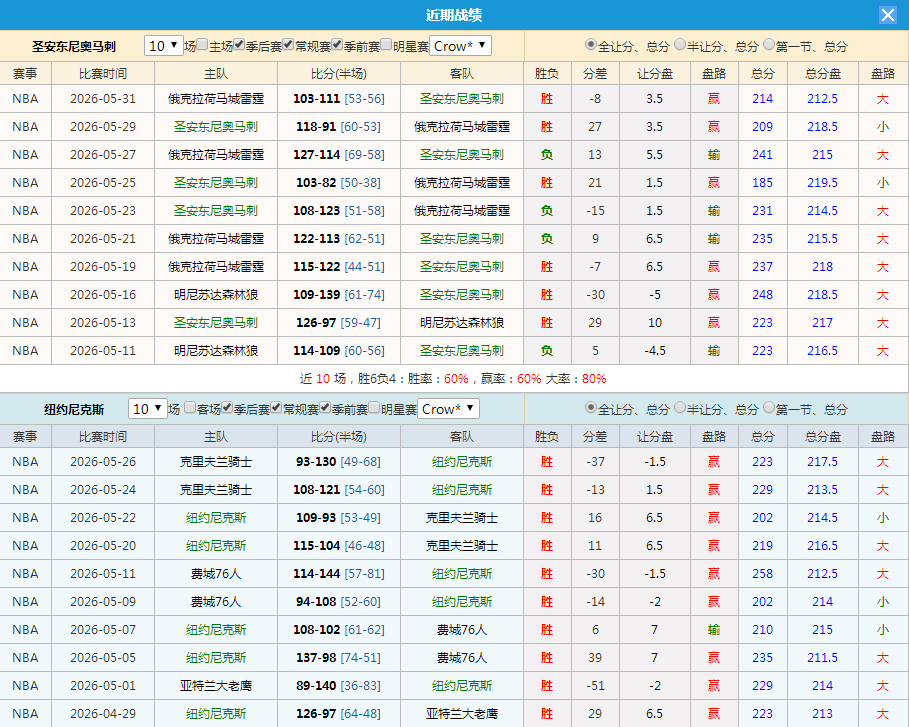Enable 明星赛 checkbox in the 圣安东尼奥马刺 filter row
Image resolution: width=909 pixels, height=727 pixels.
[386, 45]
